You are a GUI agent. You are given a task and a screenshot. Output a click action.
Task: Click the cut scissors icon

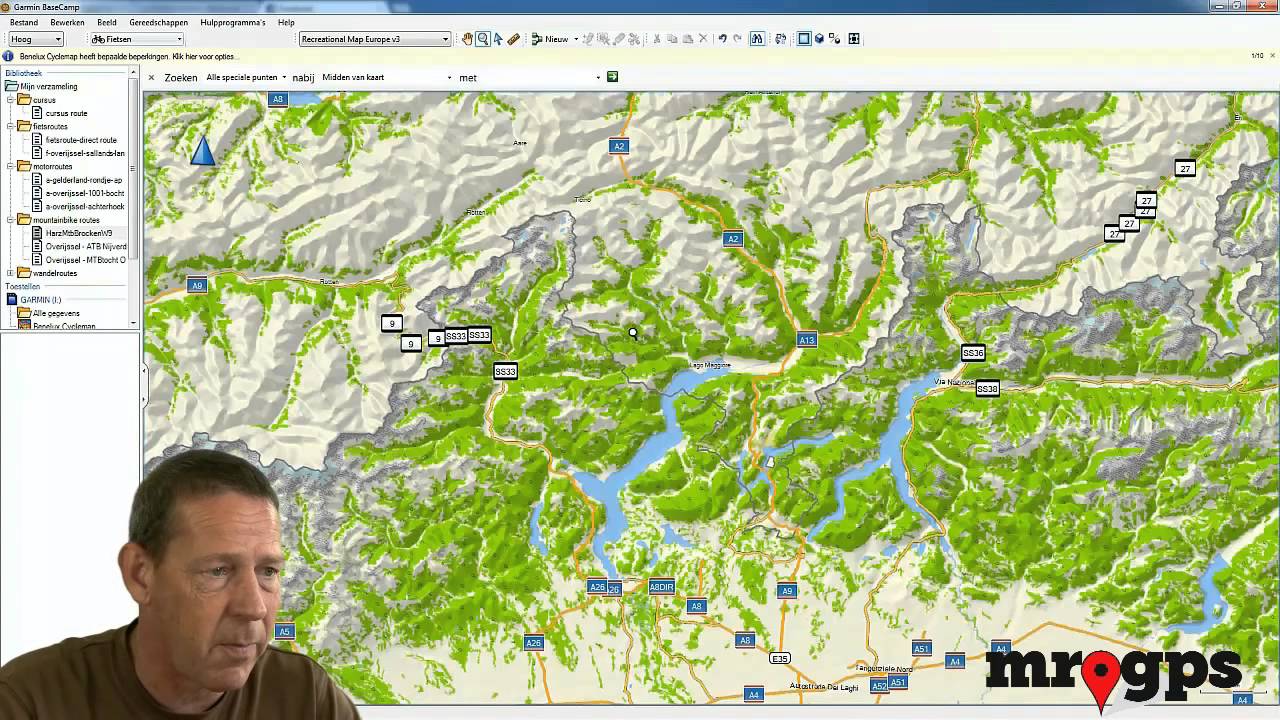pos(657,39)
